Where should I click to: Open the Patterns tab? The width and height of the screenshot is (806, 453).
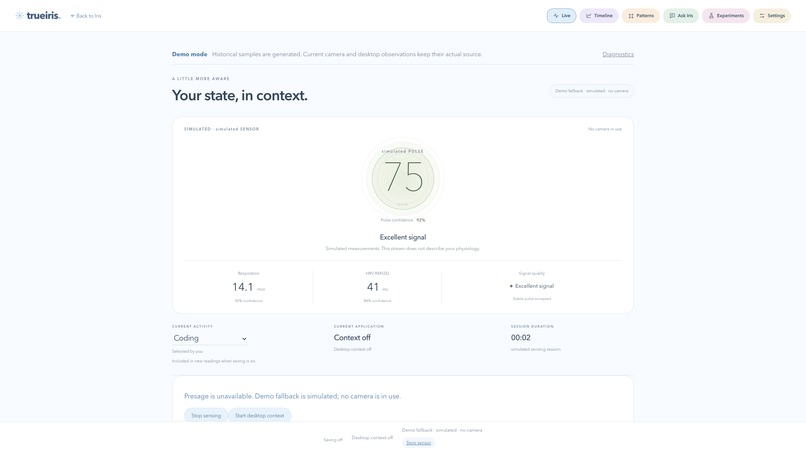[641, 16]
